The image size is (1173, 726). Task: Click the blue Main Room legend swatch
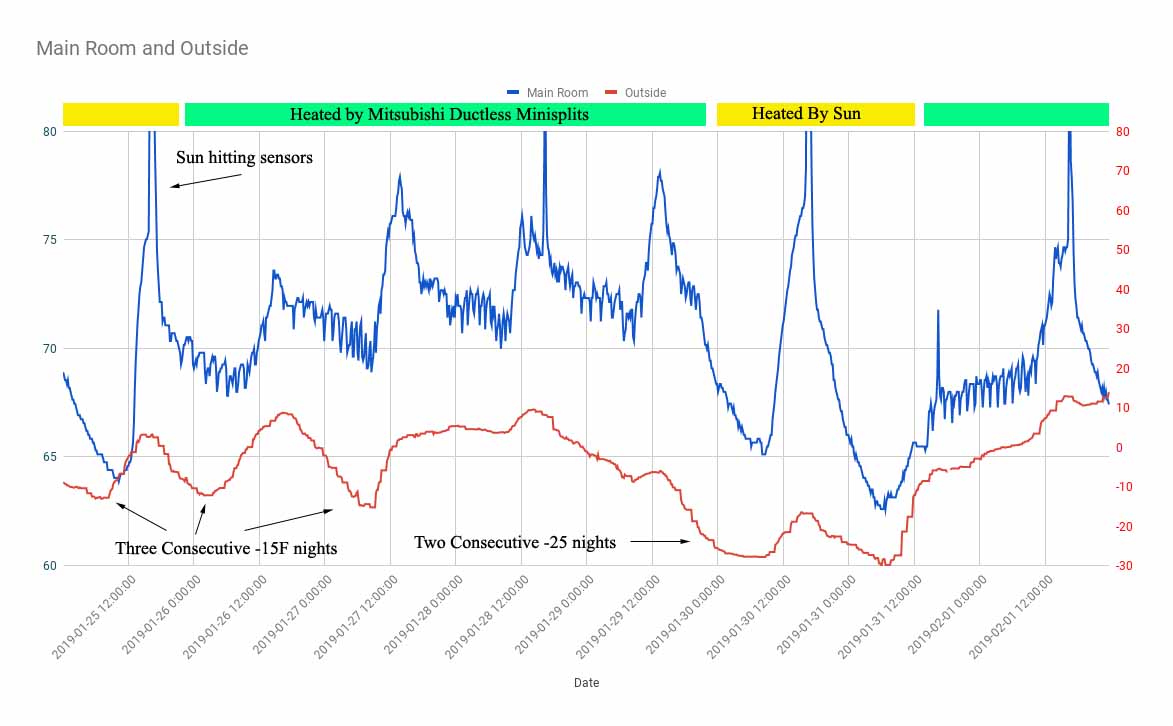click(x=513, y=92)
